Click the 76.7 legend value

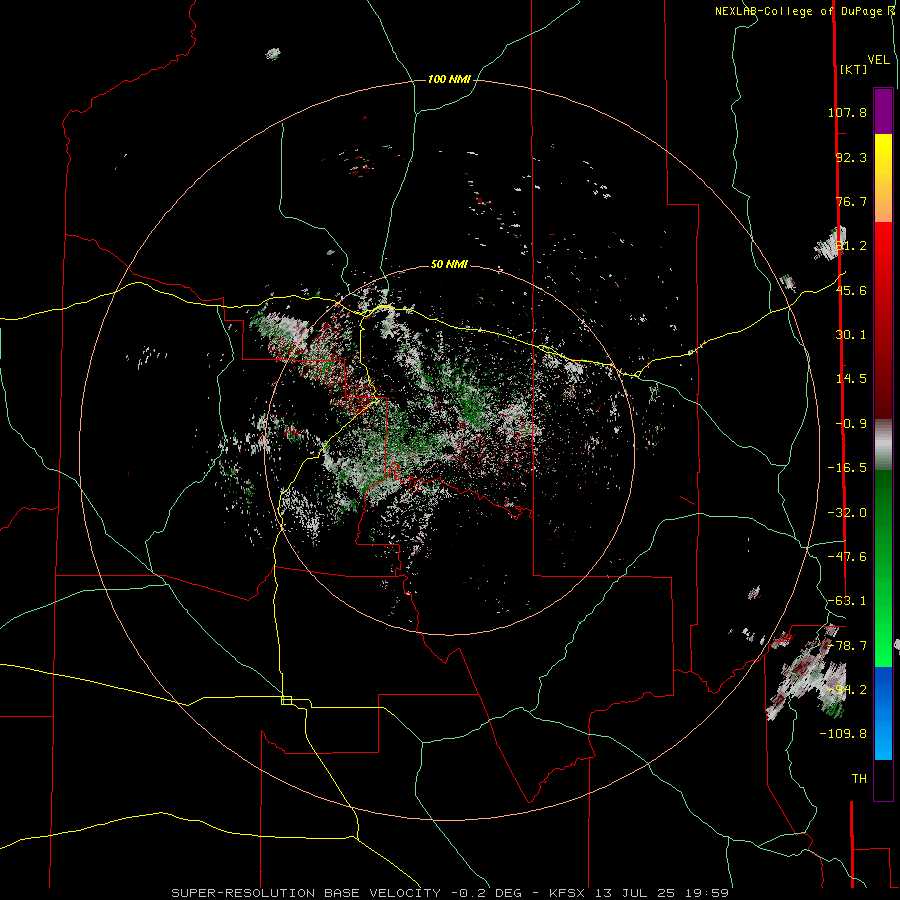pyautogui.click(x=851, y=201)
